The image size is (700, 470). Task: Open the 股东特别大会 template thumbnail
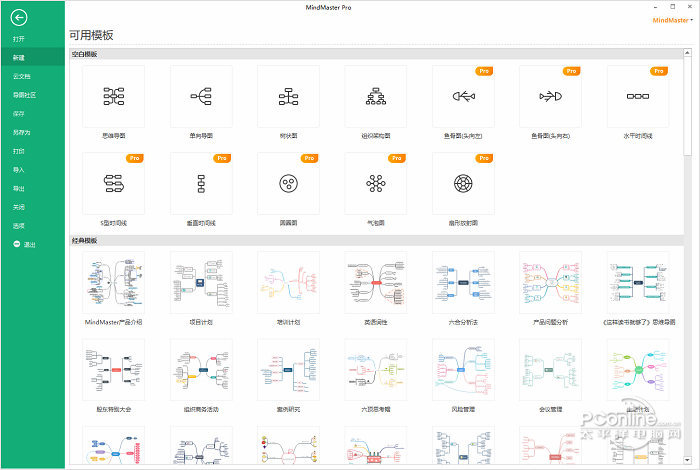point(114,370)
